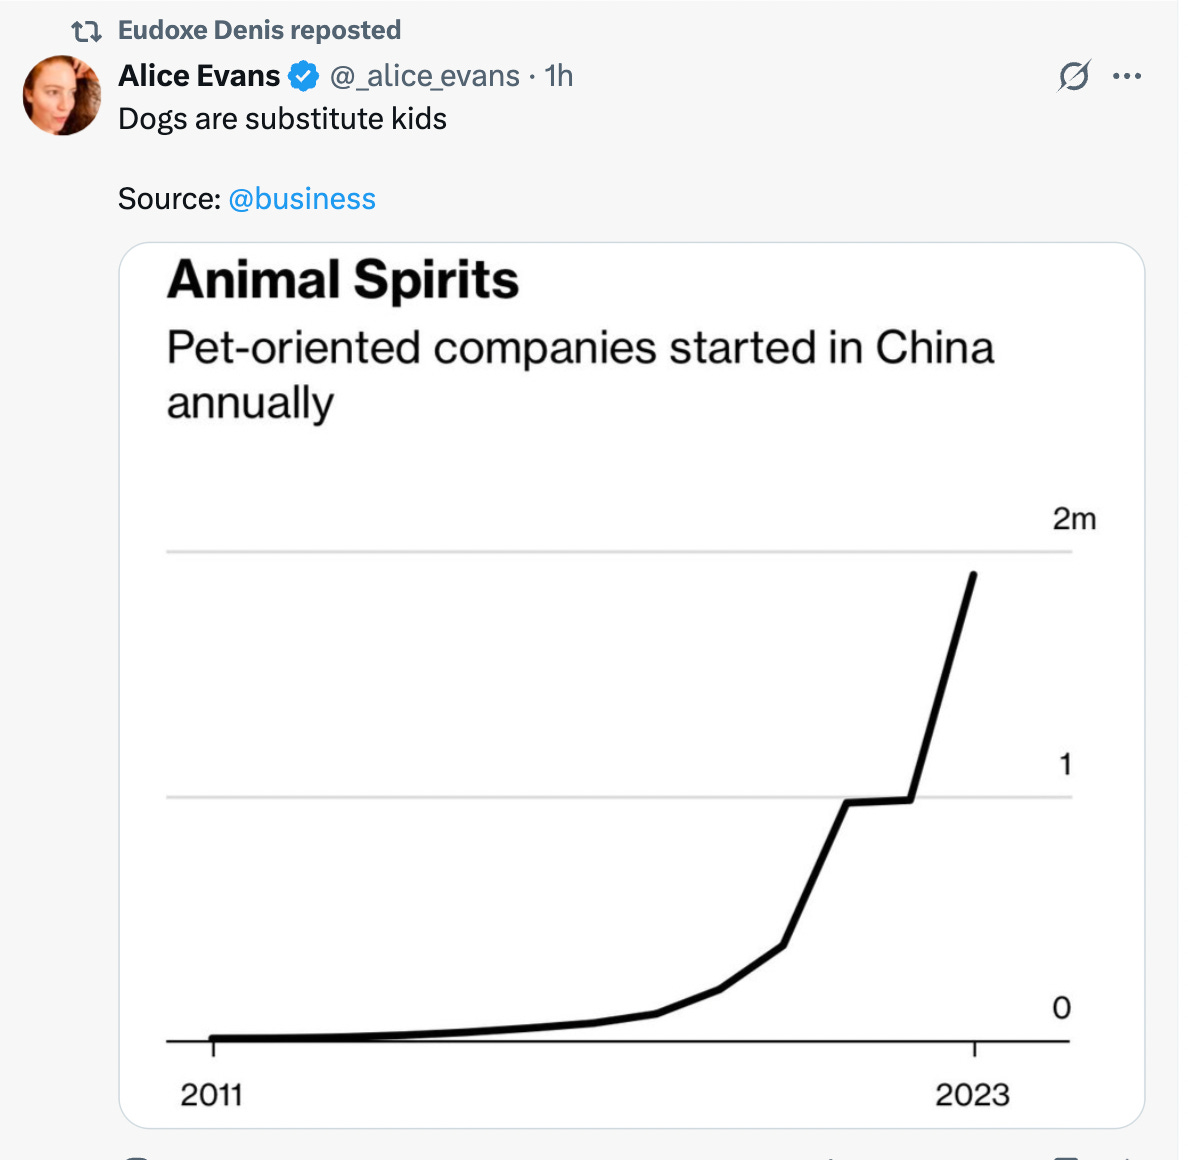Click the 2011 x-axis label
The image size is (1188, 1160).
[x=212, y=1095]
